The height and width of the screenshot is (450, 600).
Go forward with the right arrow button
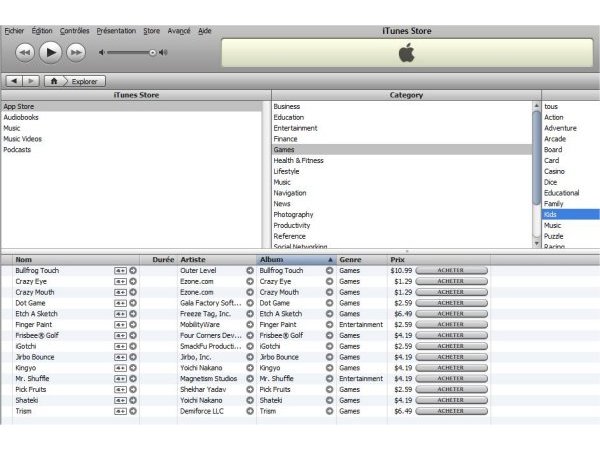coord(31,81)
